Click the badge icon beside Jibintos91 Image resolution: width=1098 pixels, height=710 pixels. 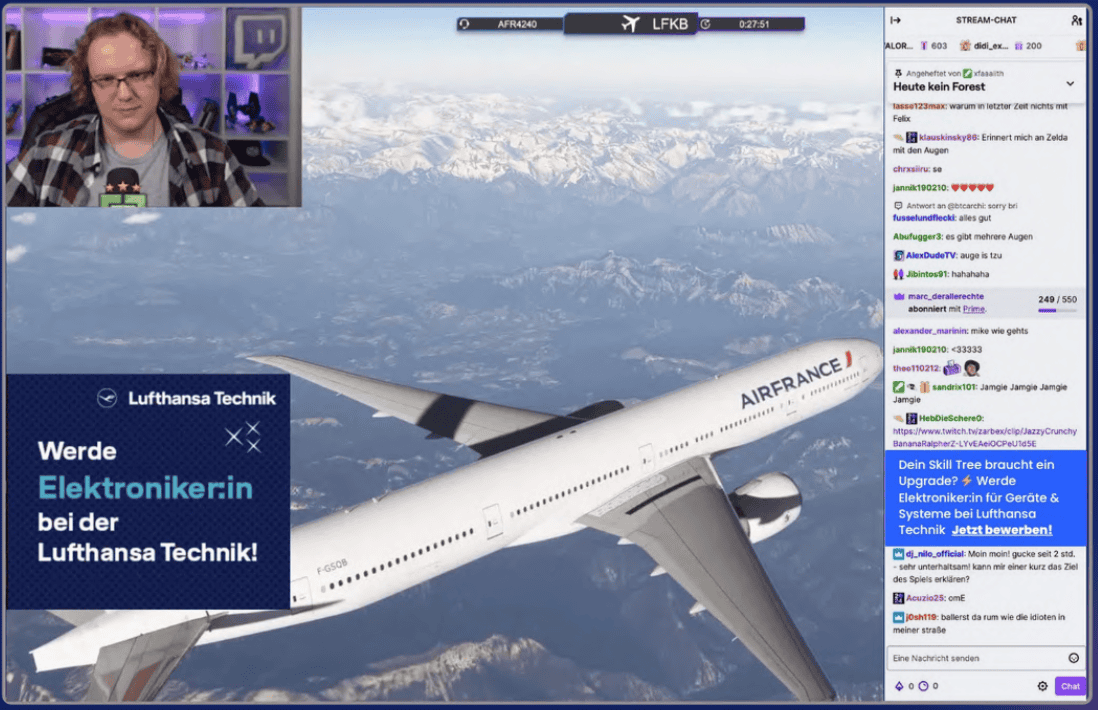(898, 274)
